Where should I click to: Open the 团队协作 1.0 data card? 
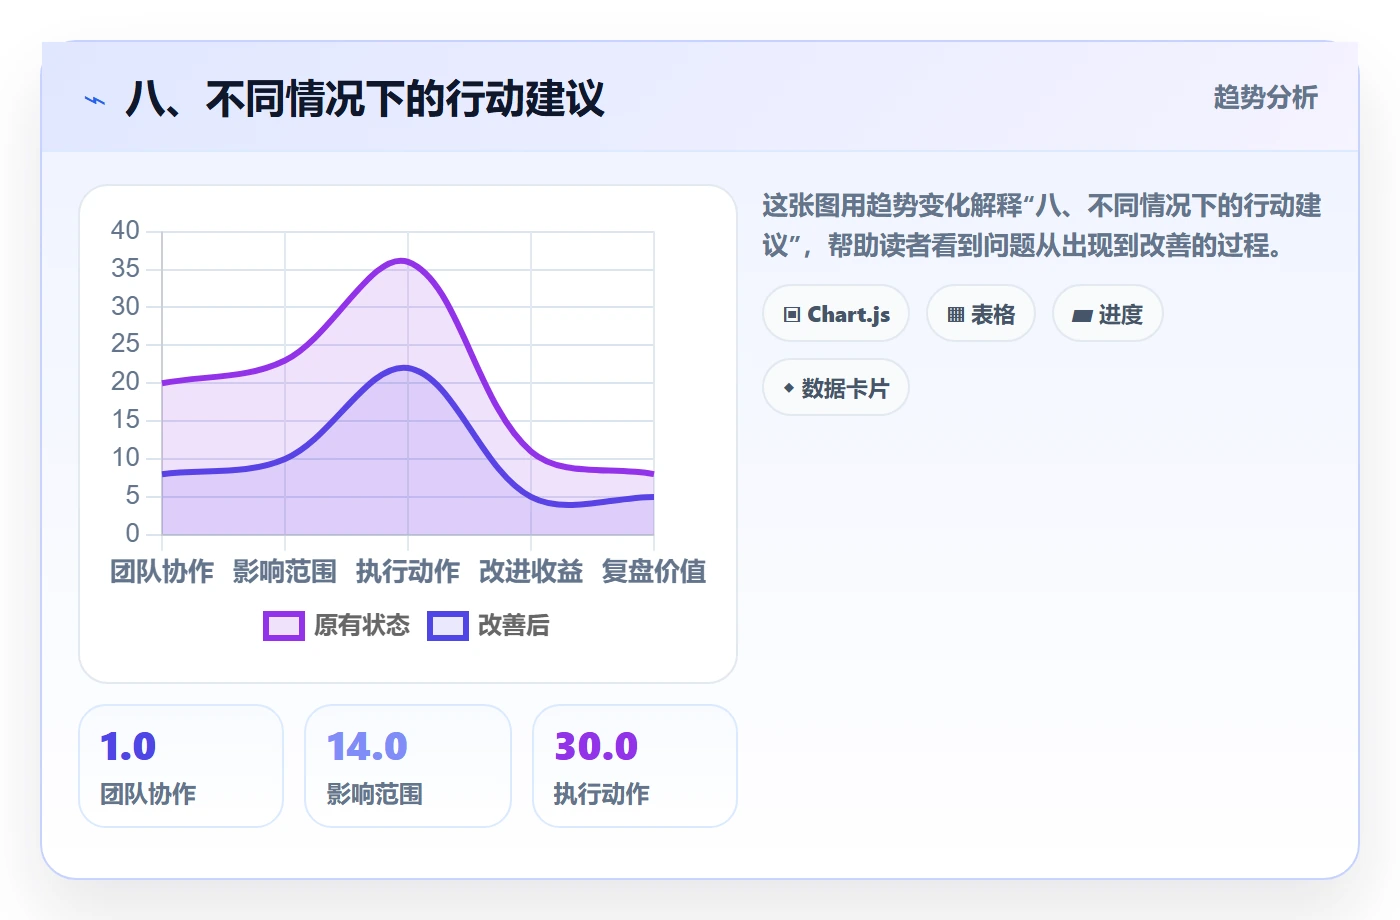point(181,766)
